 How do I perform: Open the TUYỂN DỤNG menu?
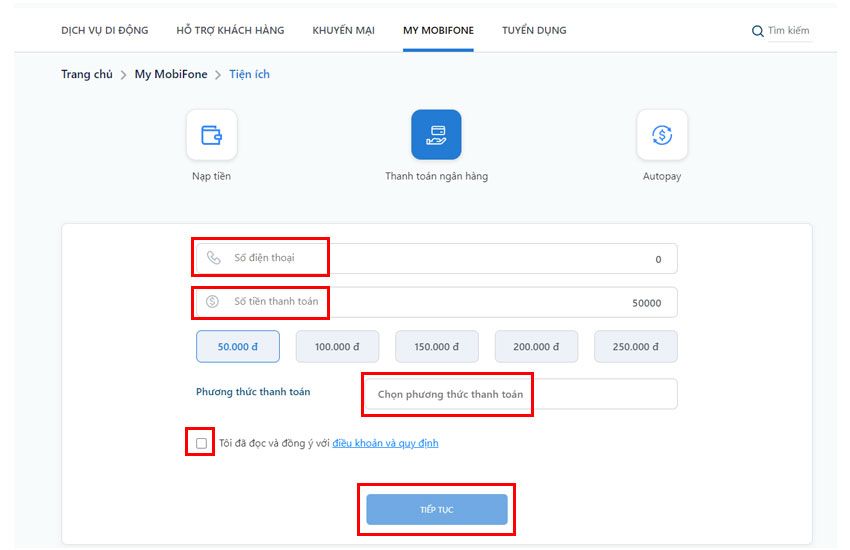pos(534,30)
